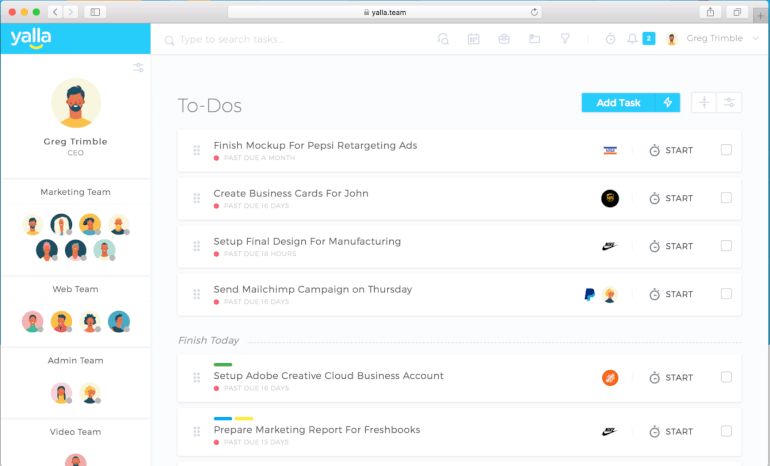Expand Greg Trimble user menu chevron
This screenshot has width=770, height=466.
click(x=756, y=38)
